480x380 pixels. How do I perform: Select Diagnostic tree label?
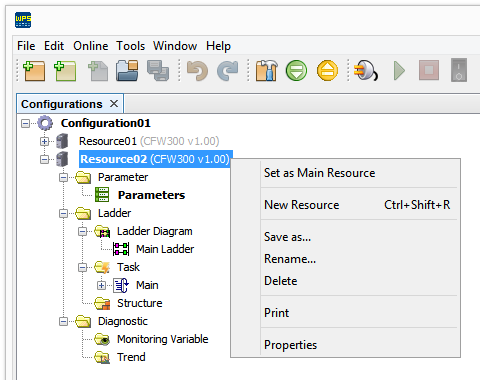click(x=123, y=321)
